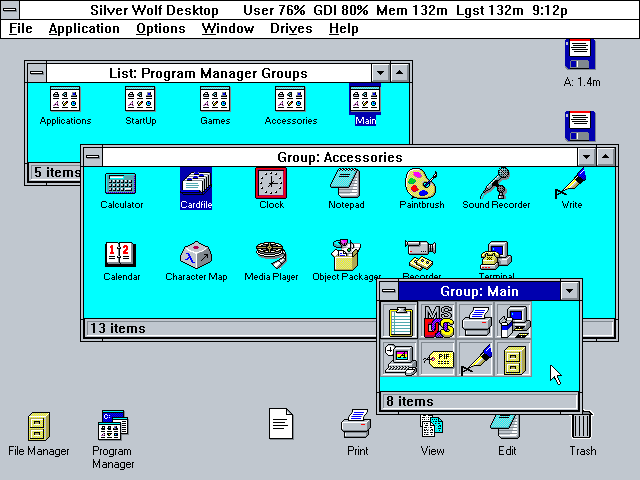Image resolution: width=640 pixels, height=480 pixels.
Task: Click the View desktop icon
Action: 432,426
